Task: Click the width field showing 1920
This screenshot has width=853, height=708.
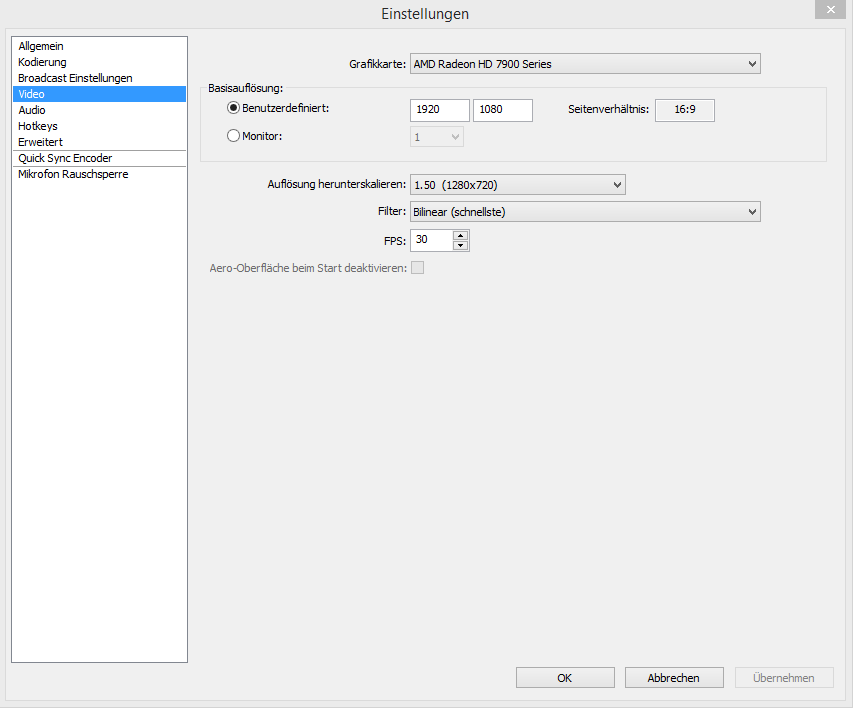Action: tap(440, 110)
